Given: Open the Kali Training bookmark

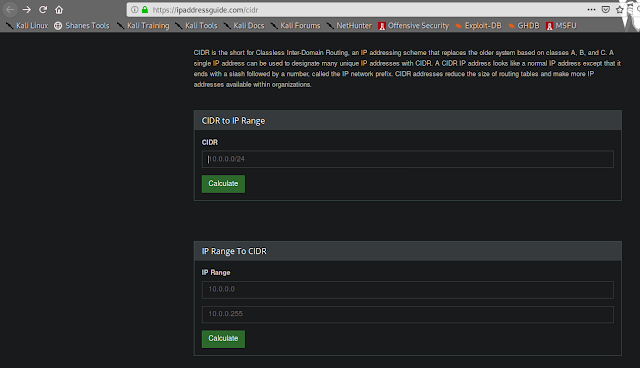Looking at the screenshot, I should coord(143,26).
